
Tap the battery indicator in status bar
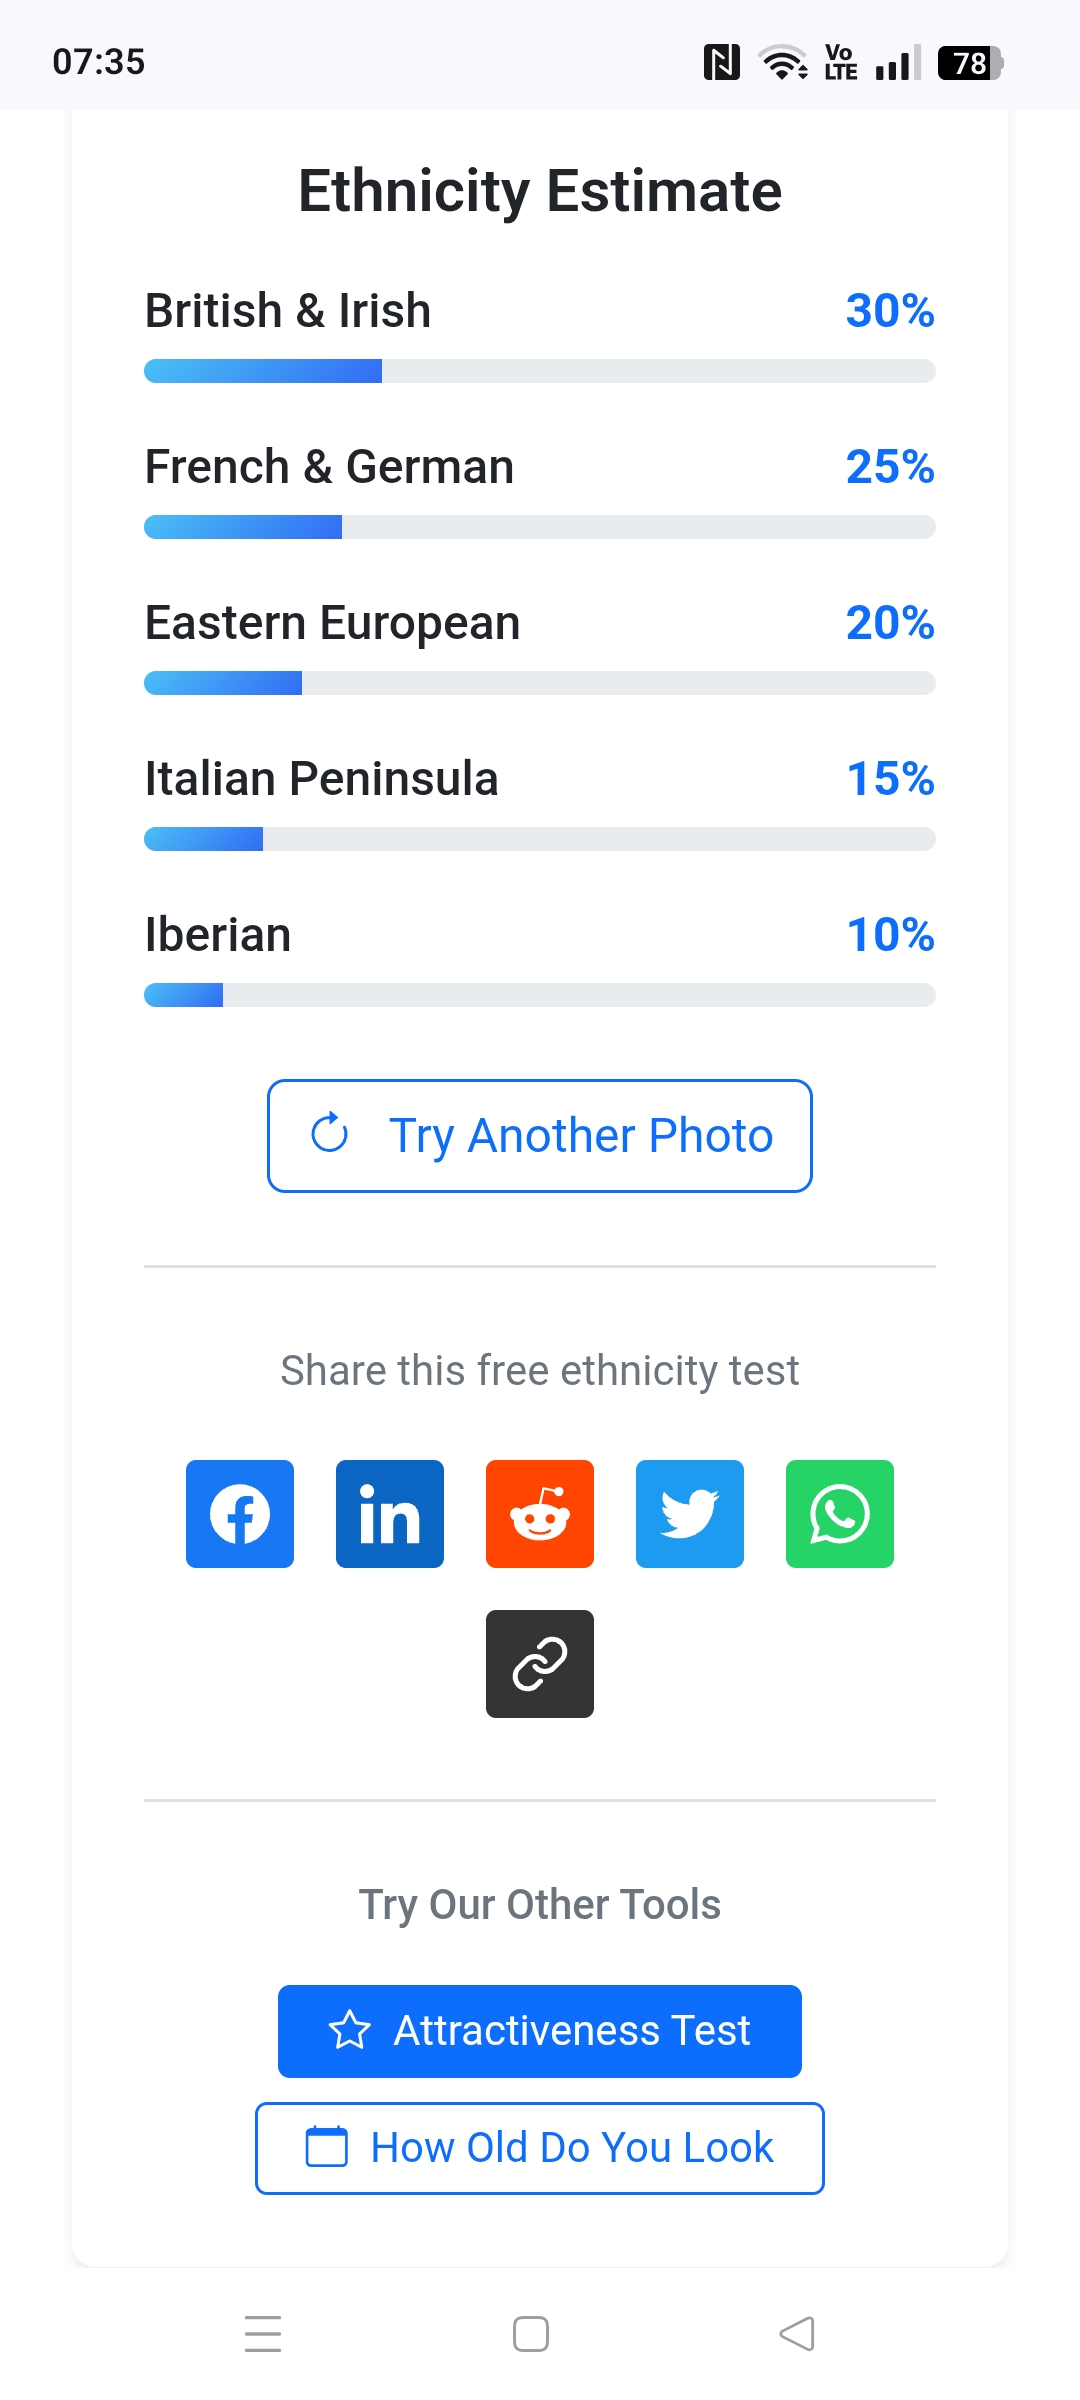click(x=970, y=63)
